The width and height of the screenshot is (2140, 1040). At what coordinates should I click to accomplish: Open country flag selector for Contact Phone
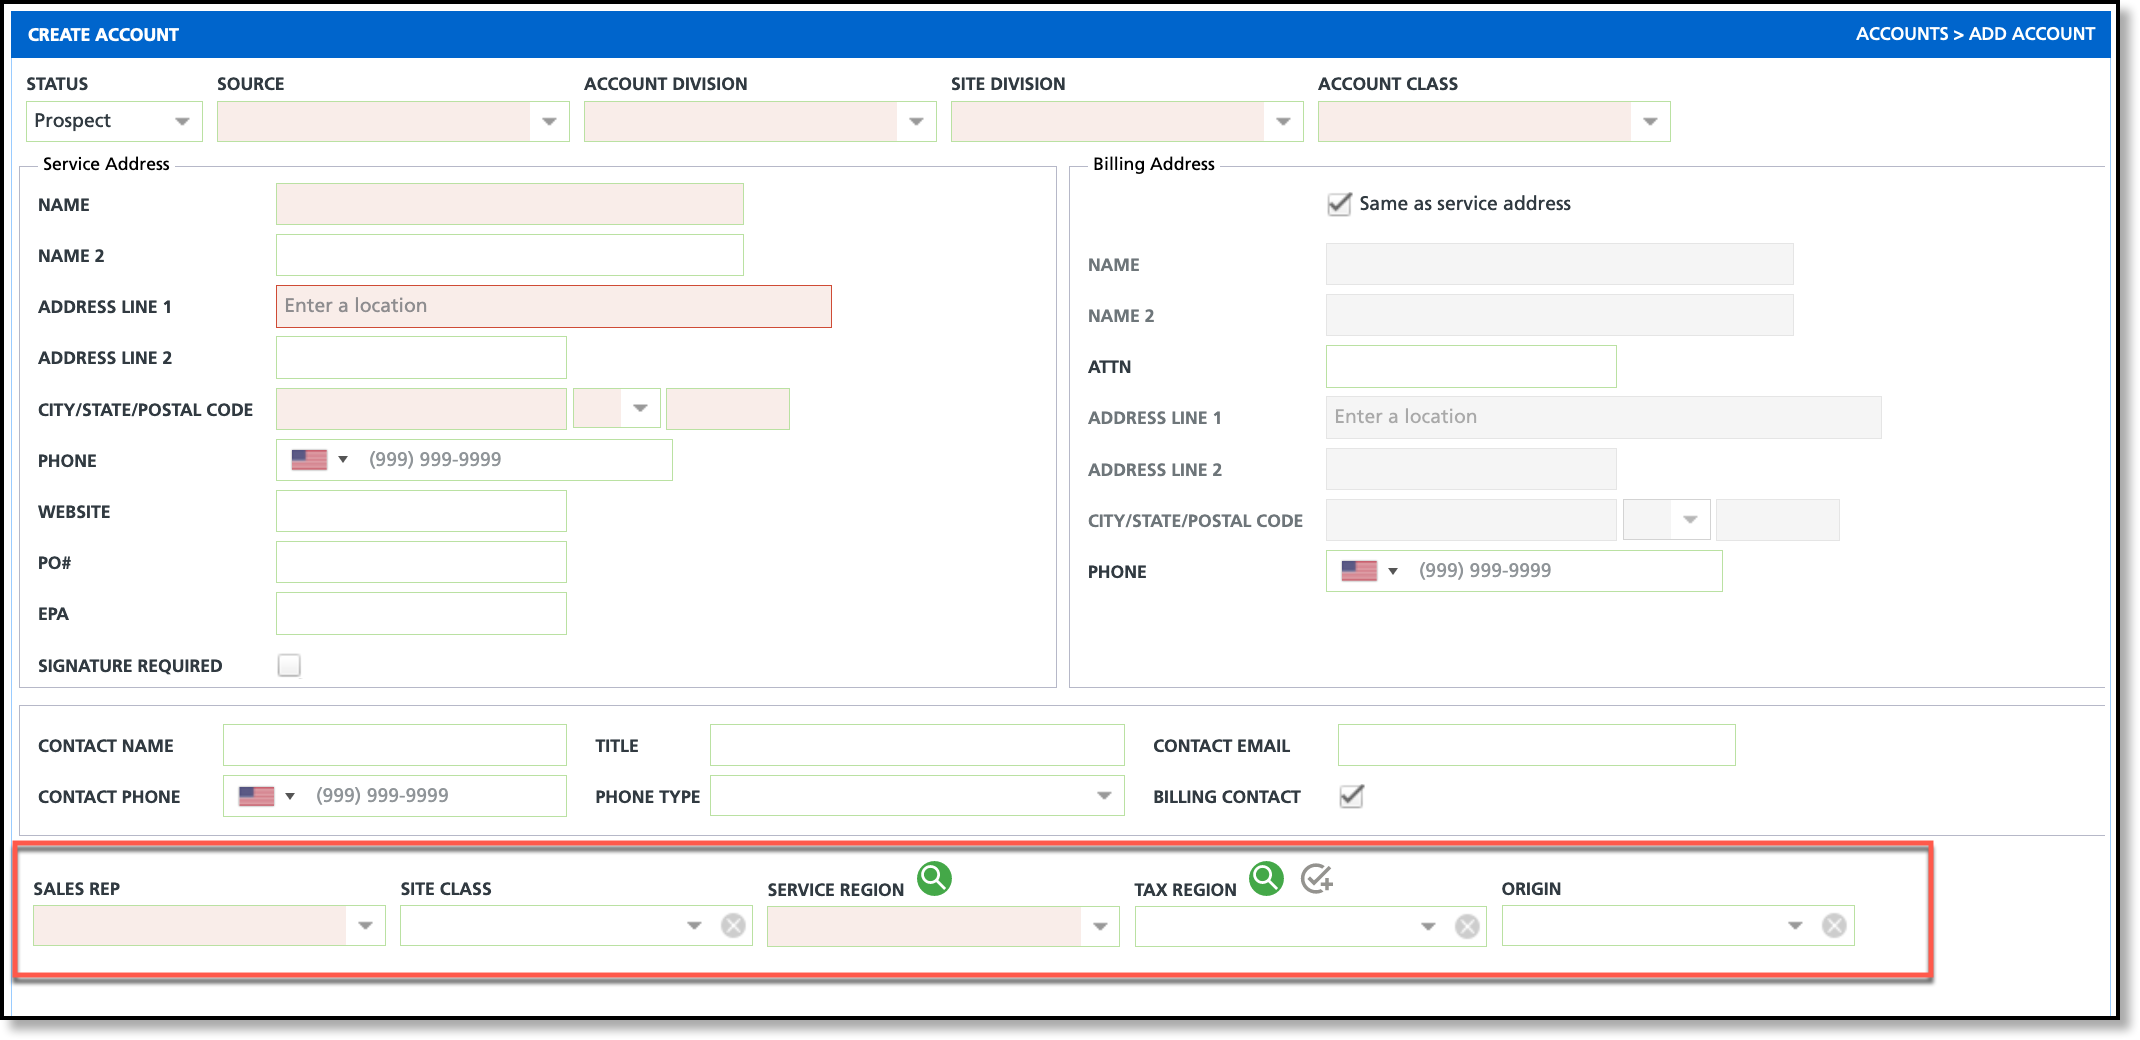(x=266, y=796)
